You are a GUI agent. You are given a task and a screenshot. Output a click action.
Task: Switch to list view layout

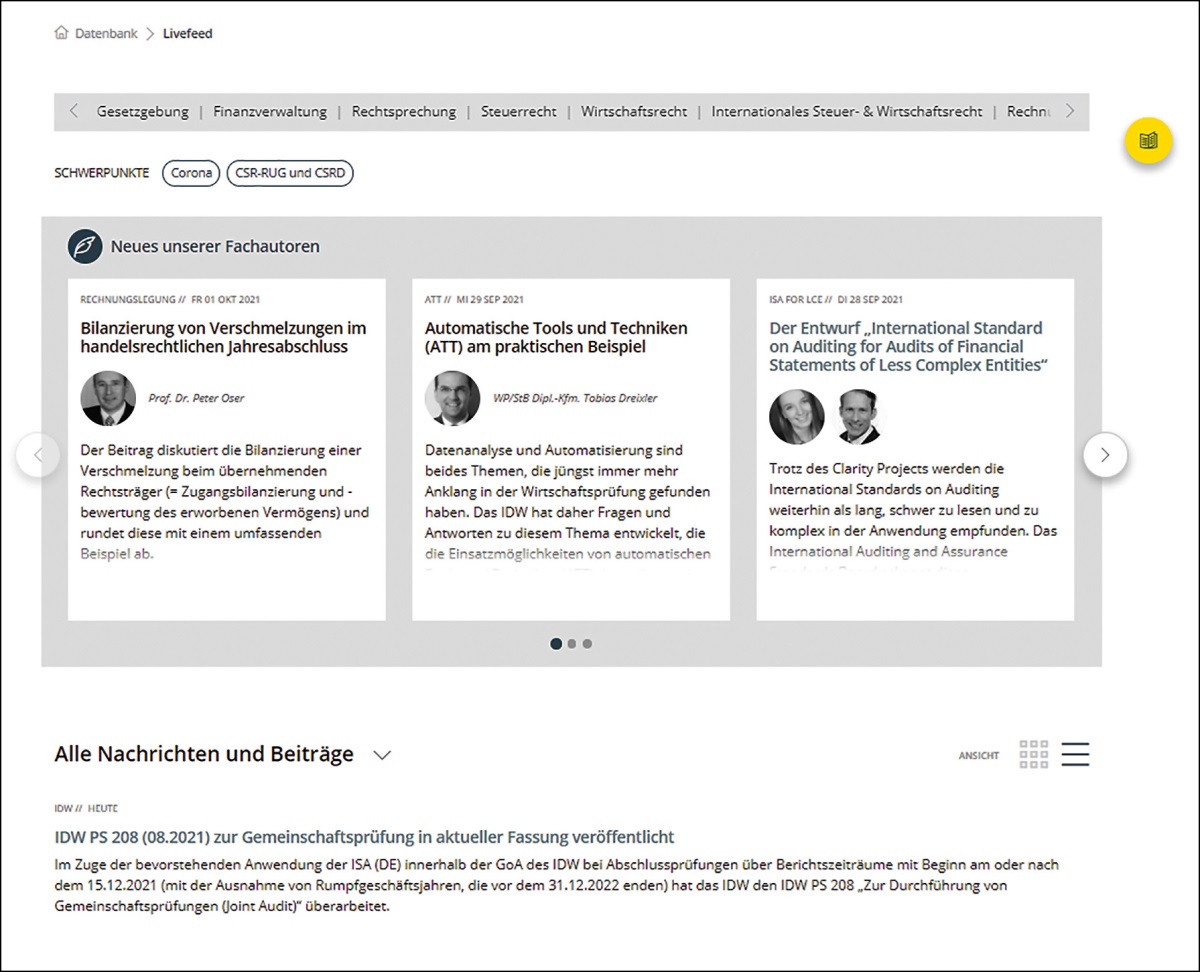[x=1075, y=754]
